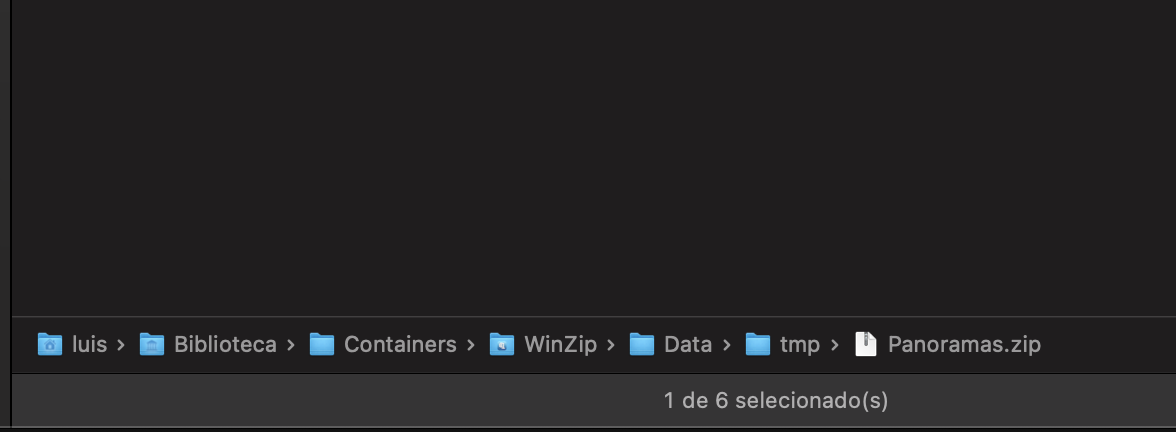Select the "tmp" path bar label
The image size is (1176, 432).
pos(800,345)
